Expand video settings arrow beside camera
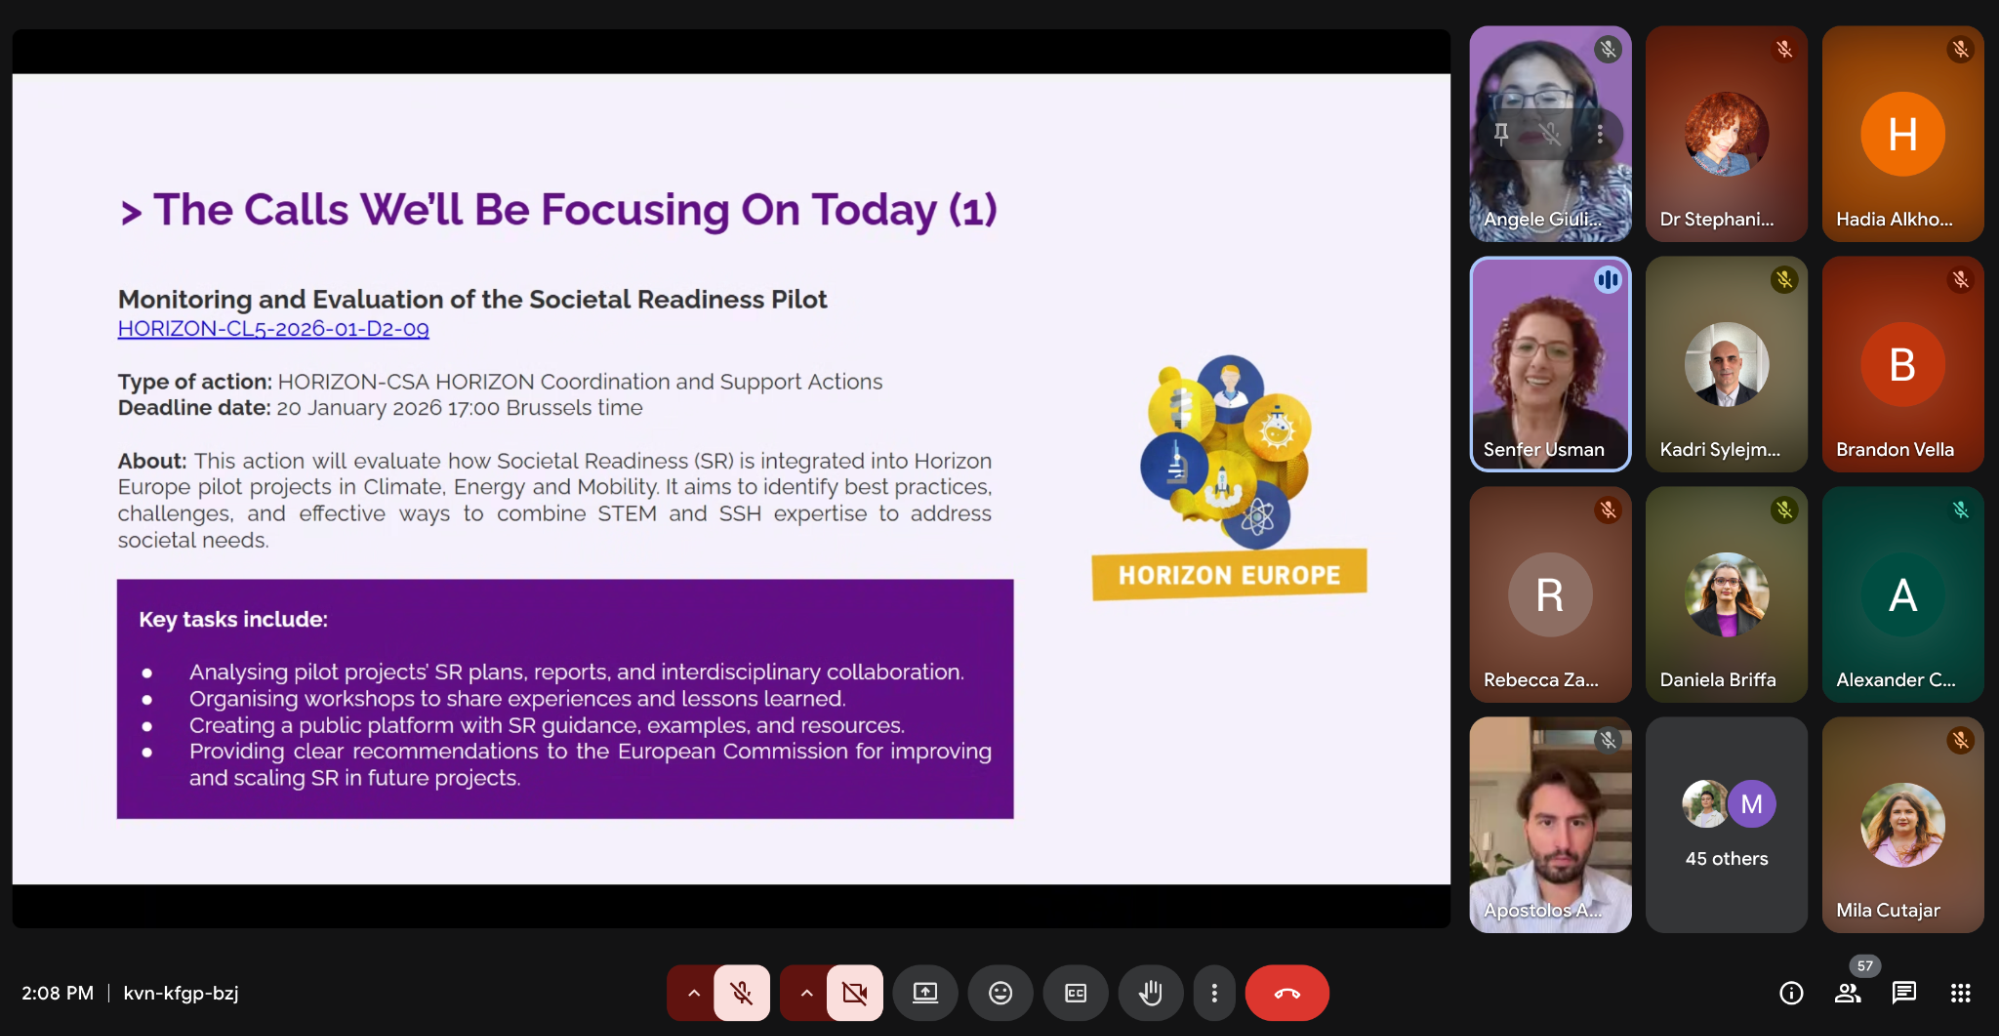The width and height of the screenshot is (1999, 1036). (806, 993)
